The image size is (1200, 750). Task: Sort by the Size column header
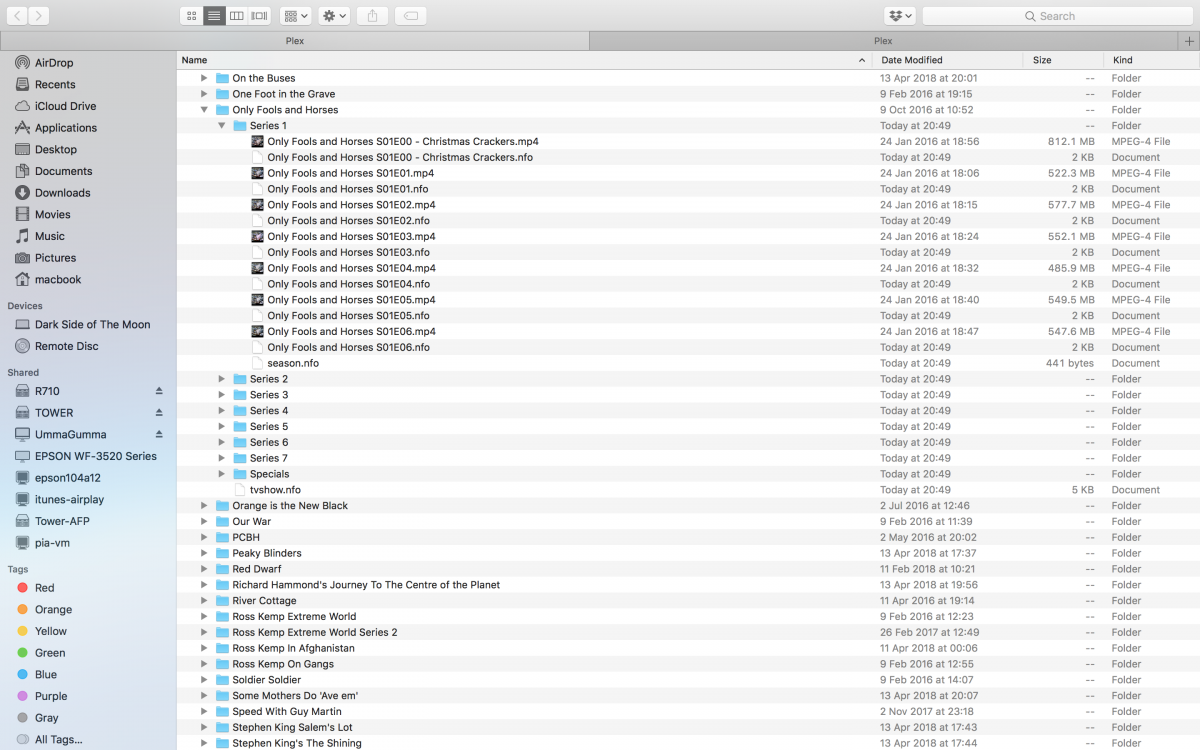point(1064,60)
